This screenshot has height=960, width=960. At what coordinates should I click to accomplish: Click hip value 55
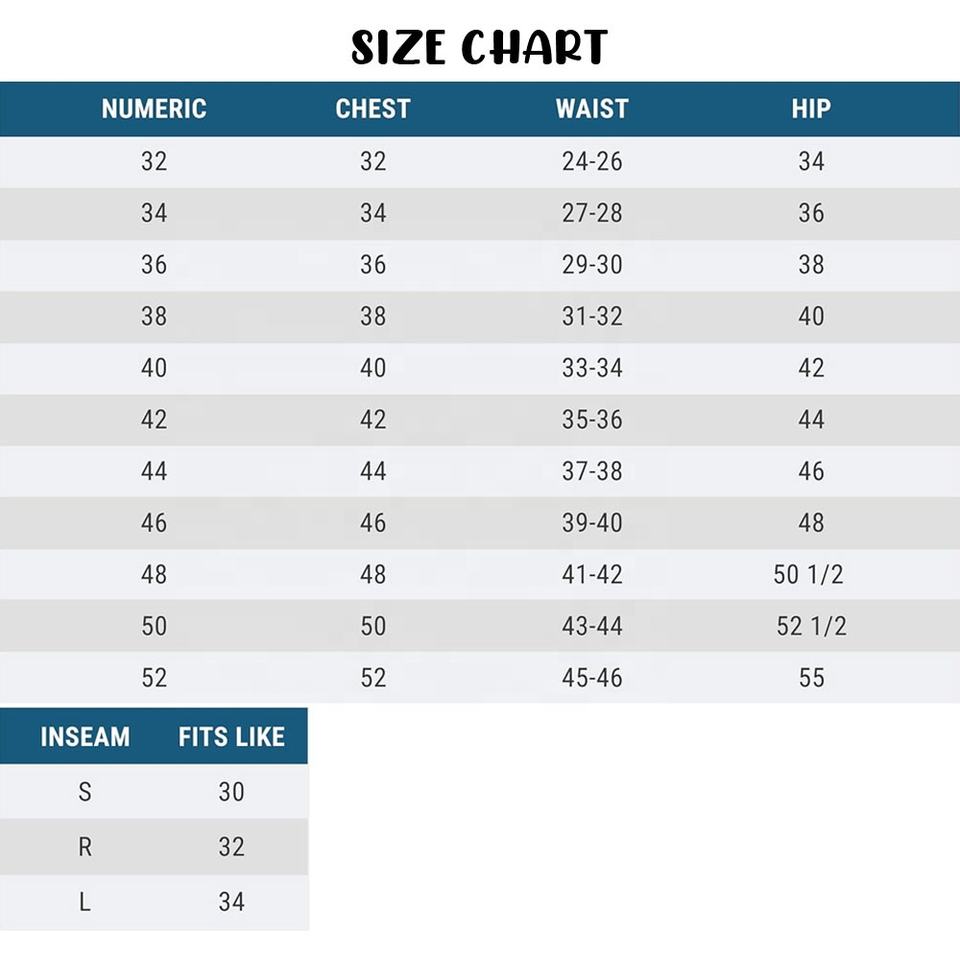[811, 678]
